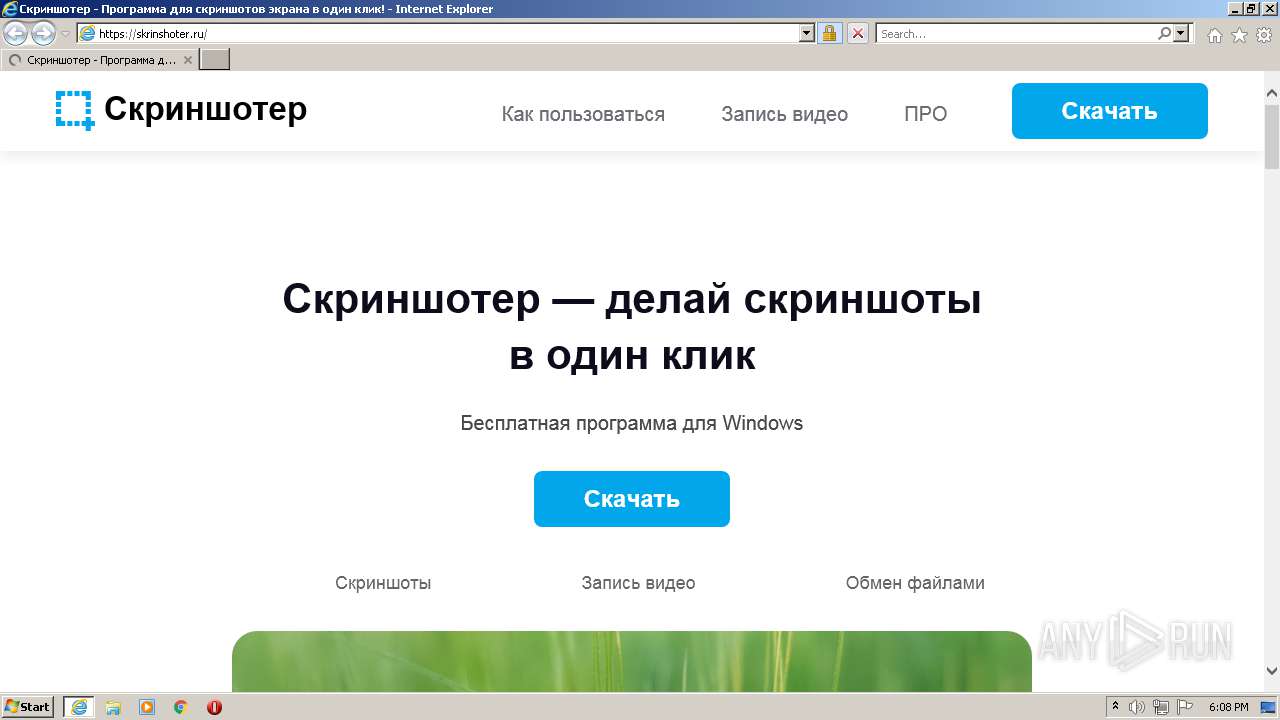The image size is (1280, 720).
Task: Click the Скриншотер logo icon
Action: point(75,110)
